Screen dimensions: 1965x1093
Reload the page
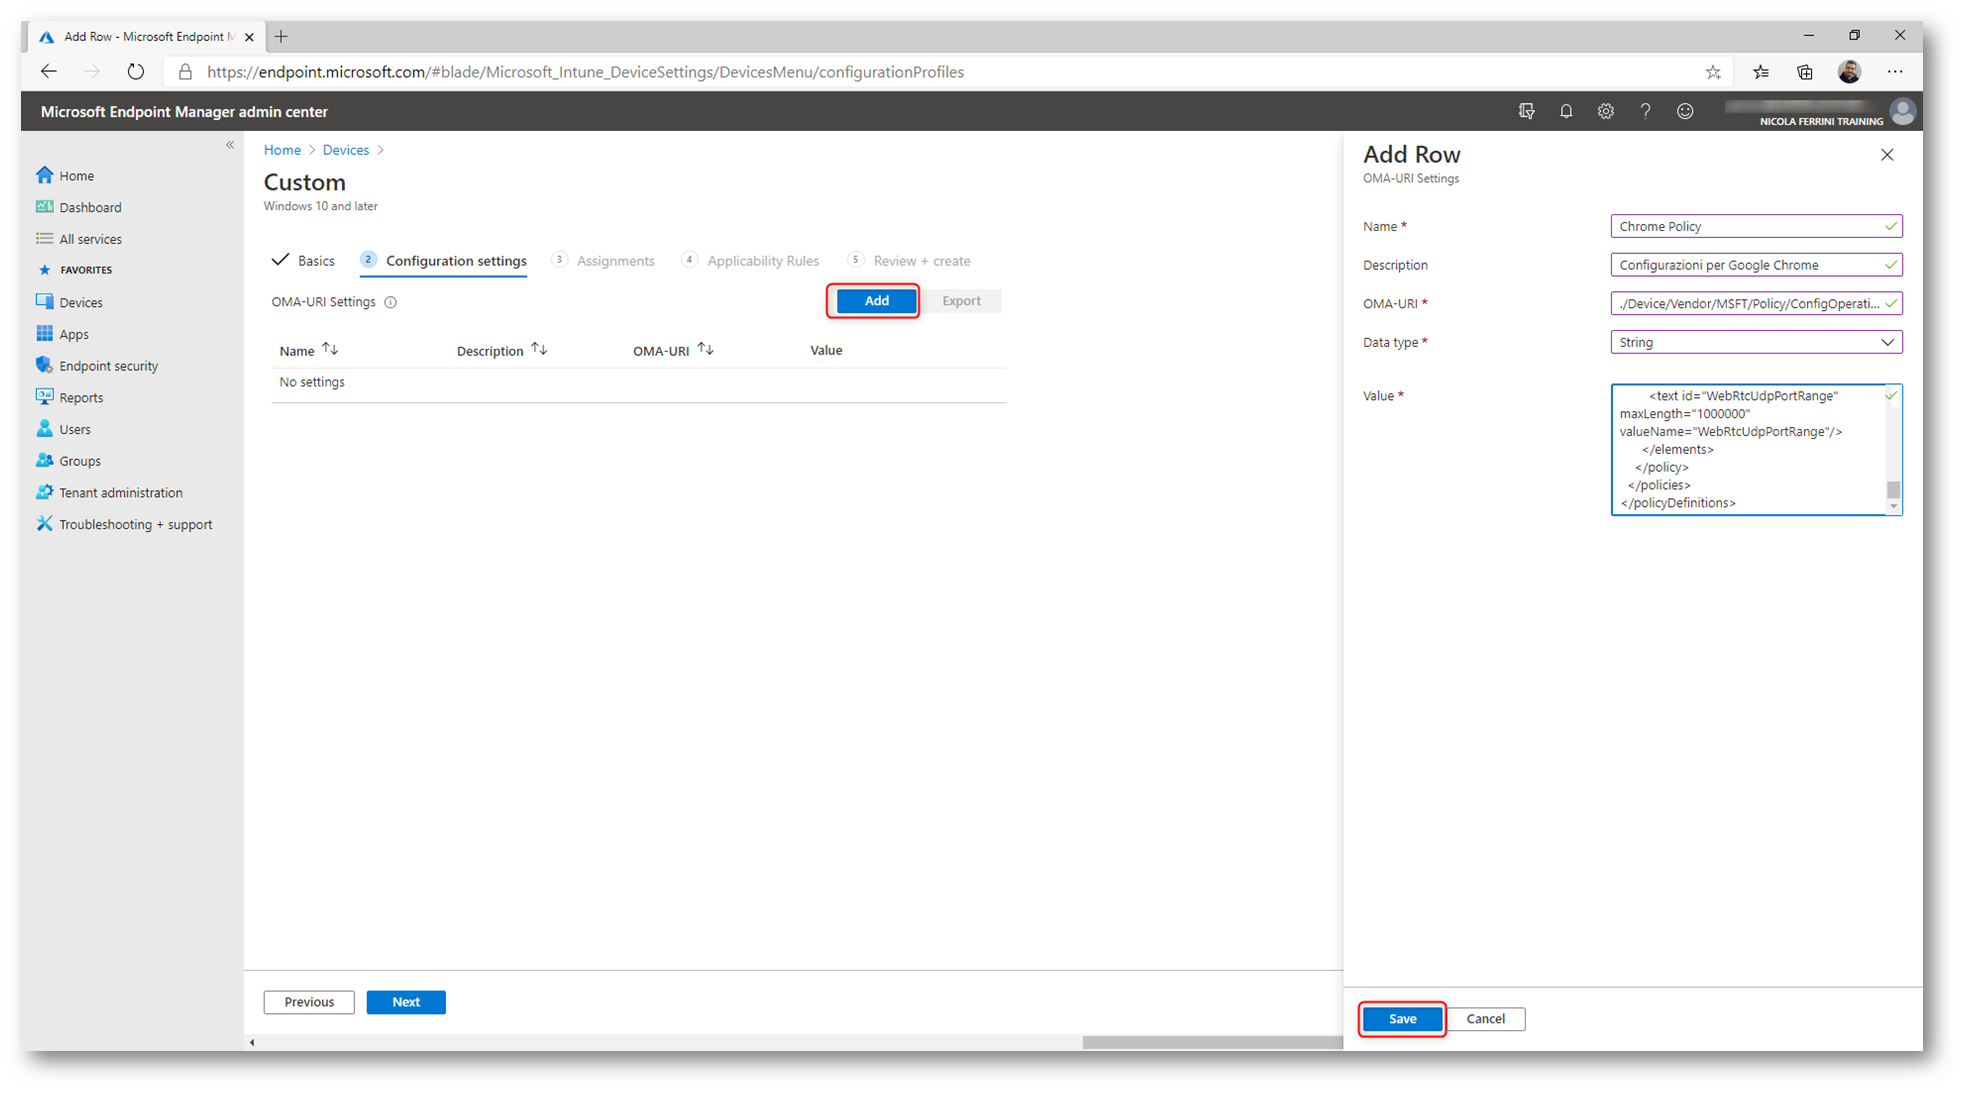tap(136, 72)
